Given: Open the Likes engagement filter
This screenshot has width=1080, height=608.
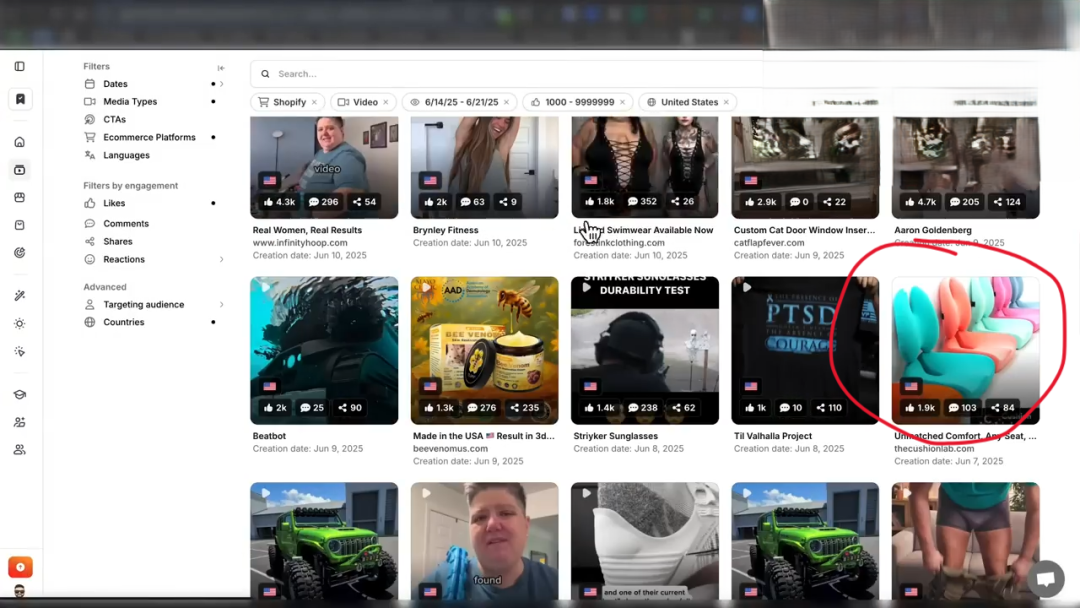Looking at the screenshot, I should tap(114, 203).
